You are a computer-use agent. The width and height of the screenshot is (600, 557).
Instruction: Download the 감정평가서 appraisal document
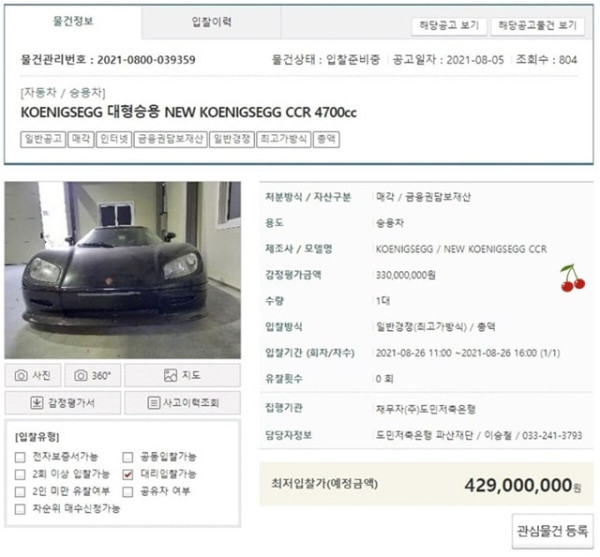pyautogui.click(x=63, y=402)
